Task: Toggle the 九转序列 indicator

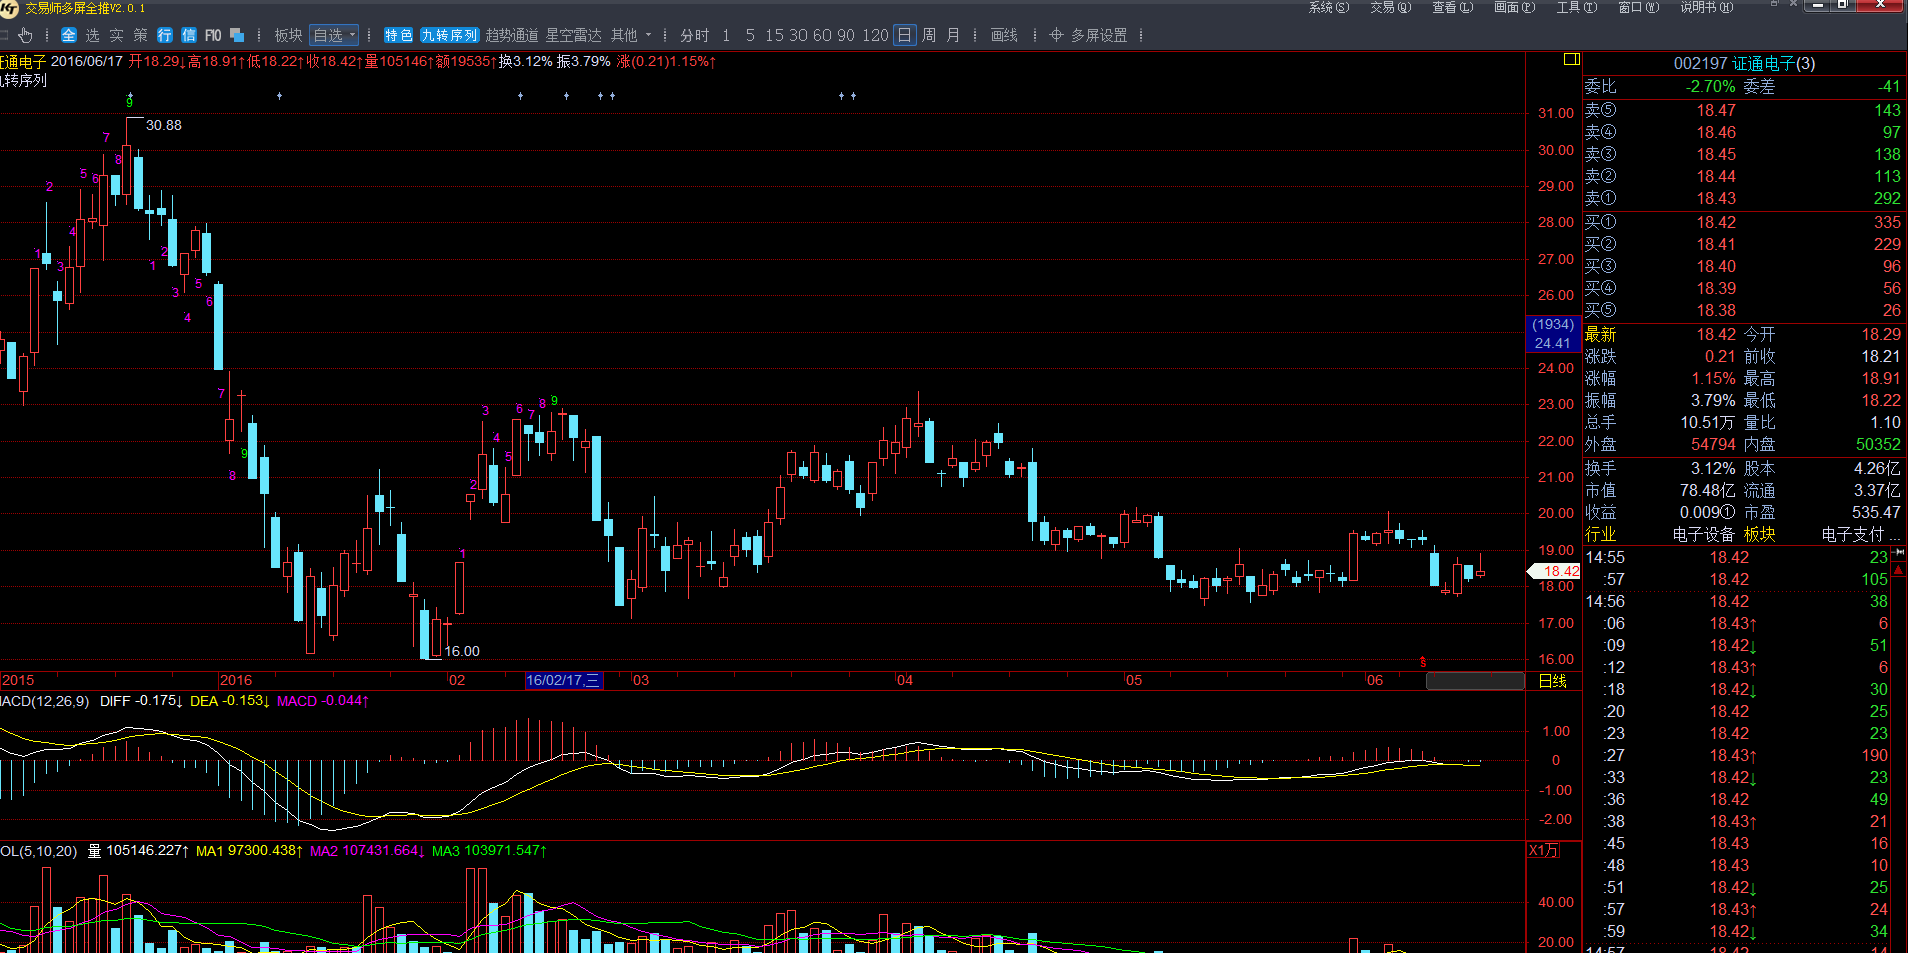Action: [x=449, y=35]
